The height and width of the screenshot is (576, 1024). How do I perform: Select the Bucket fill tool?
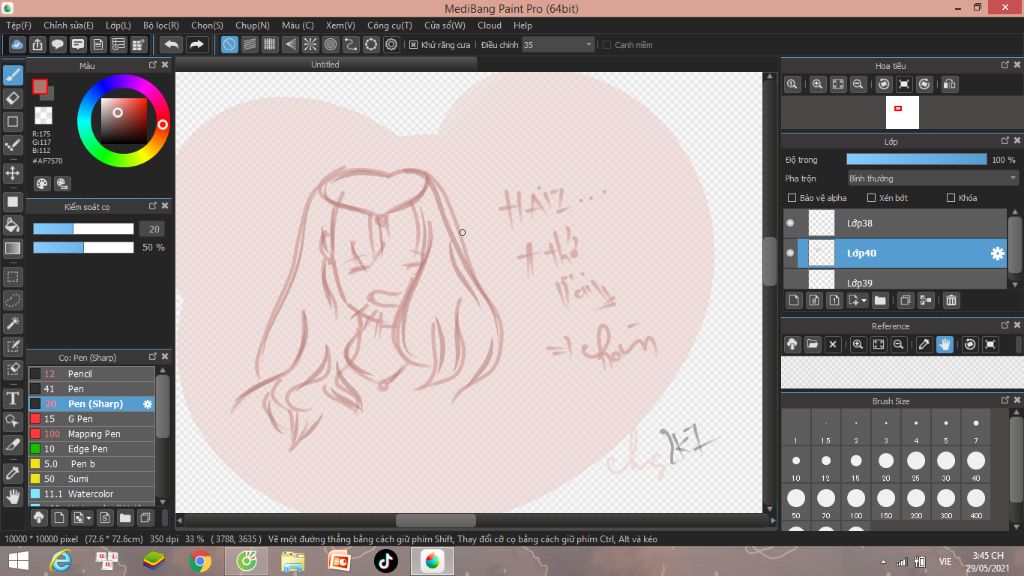coord(12,225)
